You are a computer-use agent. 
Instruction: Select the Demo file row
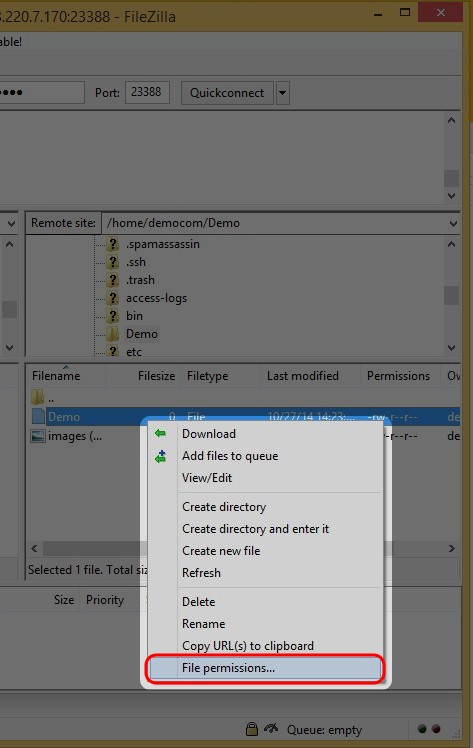click(243, 416)
